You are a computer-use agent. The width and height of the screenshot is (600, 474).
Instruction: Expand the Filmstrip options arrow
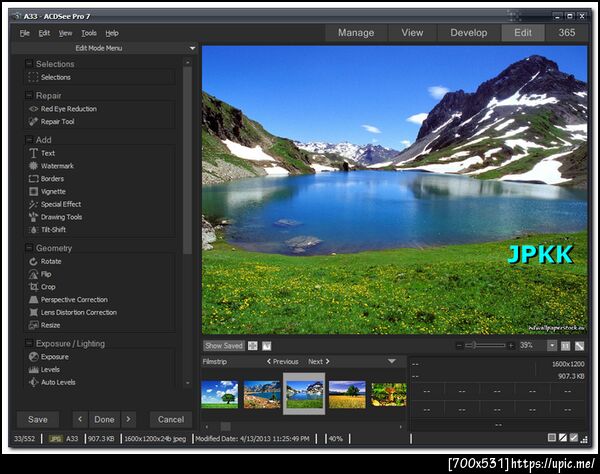pyautogui.click(x=391, y=361)
